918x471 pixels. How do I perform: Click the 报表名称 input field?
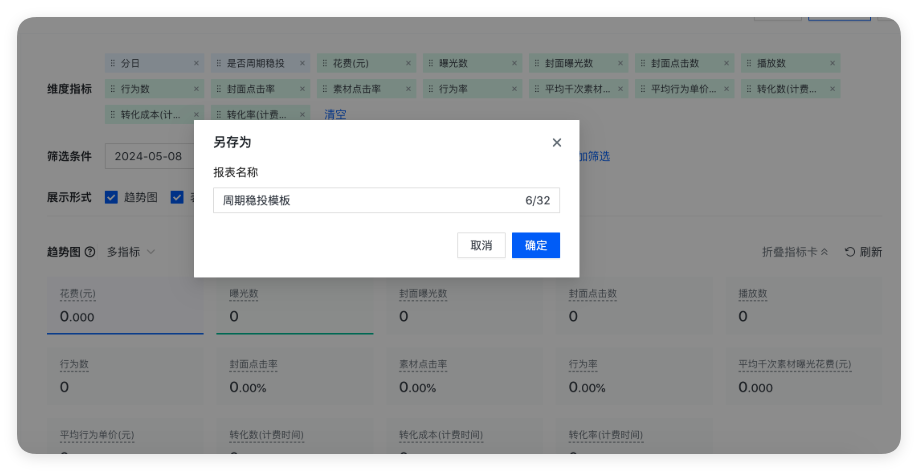[386, 200]
